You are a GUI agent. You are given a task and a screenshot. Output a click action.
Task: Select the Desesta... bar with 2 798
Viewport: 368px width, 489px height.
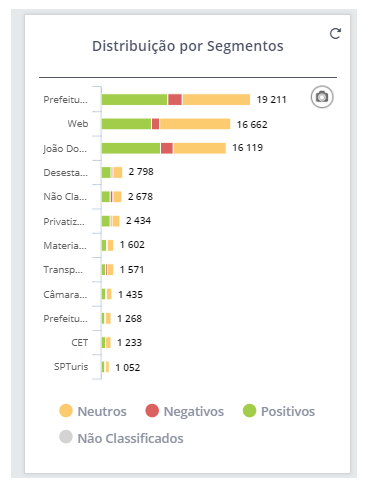(112, 172)
